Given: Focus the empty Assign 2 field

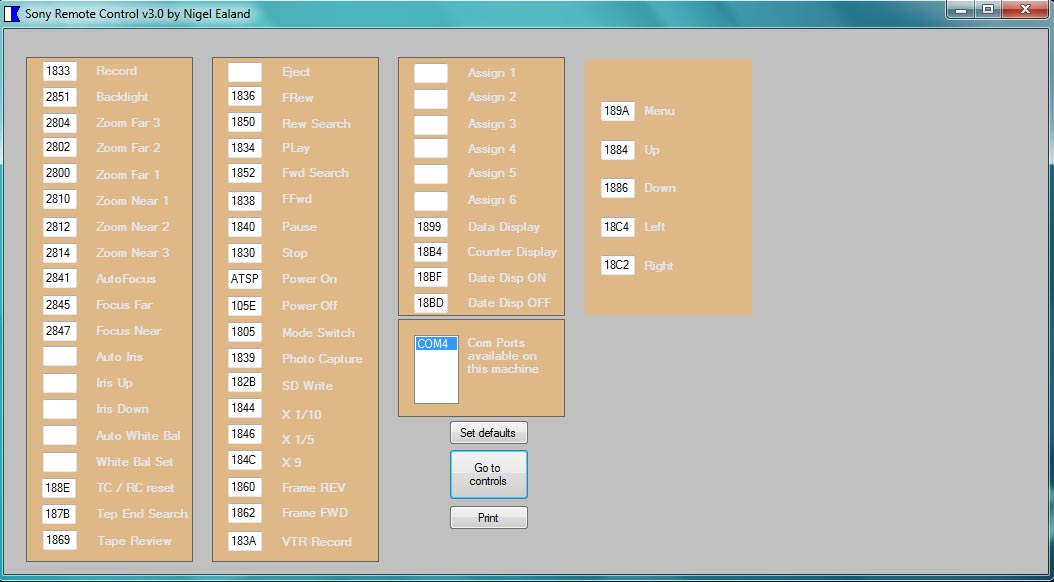Looking at the screenshot, I should click(431, 99).
